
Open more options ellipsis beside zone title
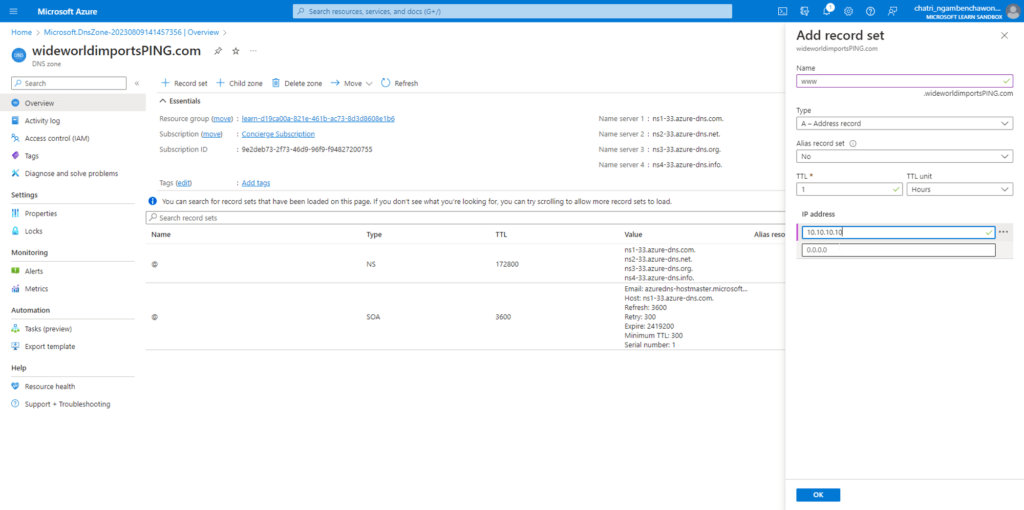[253, 51]
